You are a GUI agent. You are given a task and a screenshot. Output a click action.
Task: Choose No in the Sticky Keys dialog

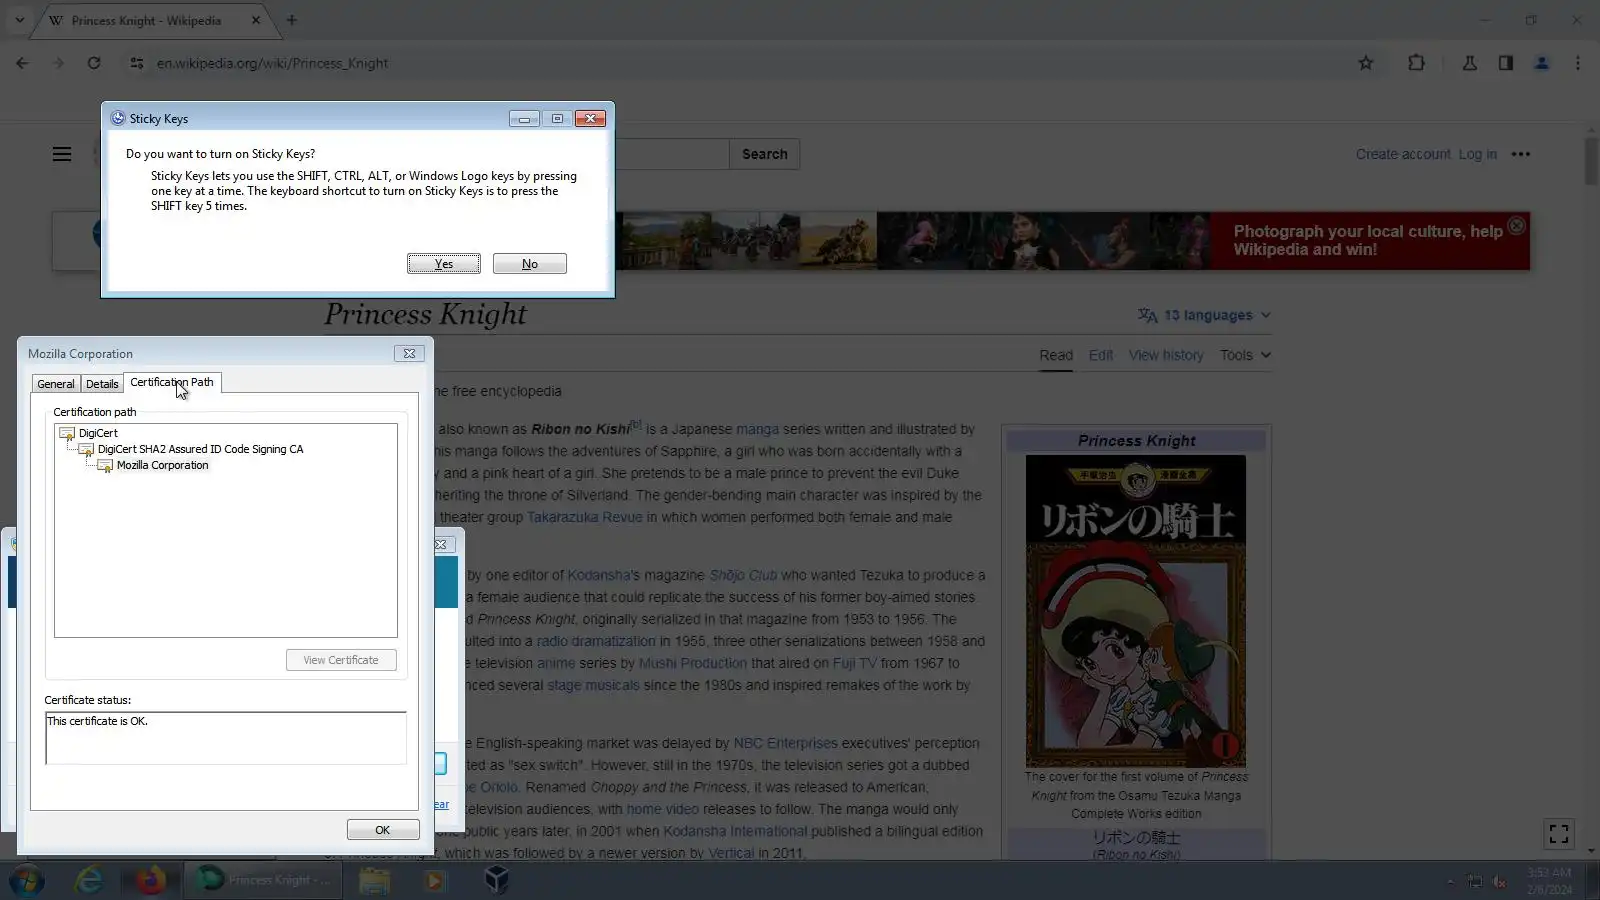530,264
